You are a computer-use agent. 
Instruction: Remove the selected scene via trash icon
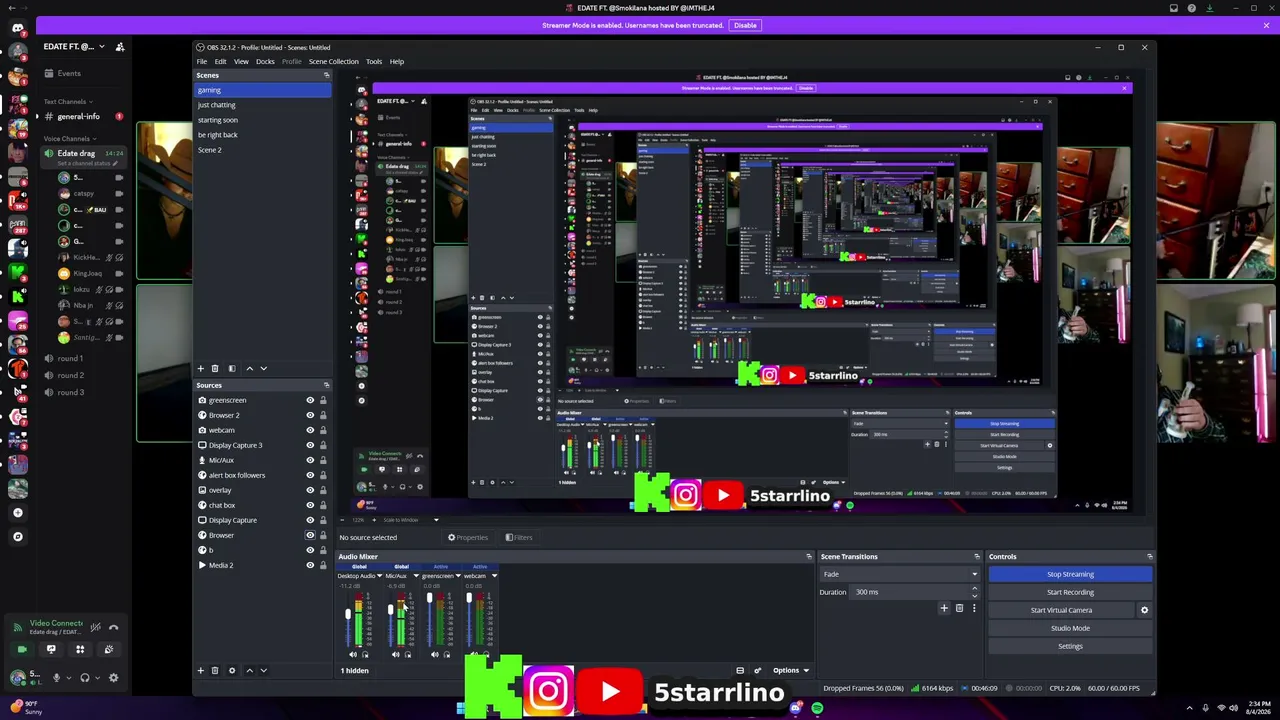click(x=216, y=368)
